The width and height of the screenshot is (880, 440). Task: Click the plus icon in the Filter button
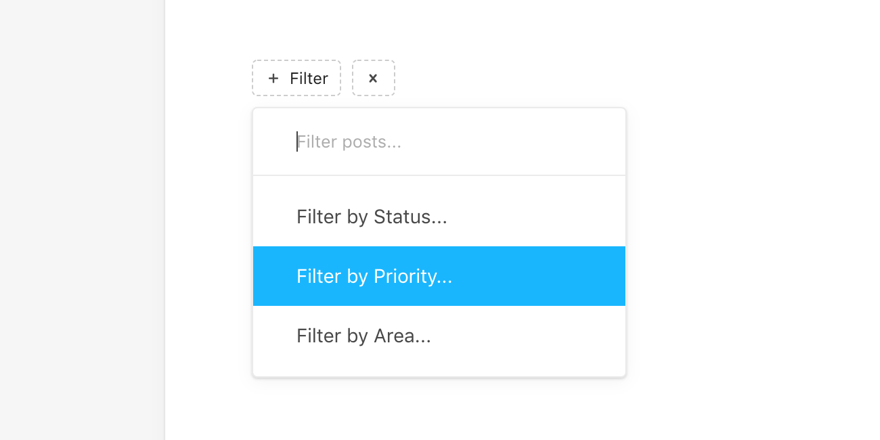273,78
